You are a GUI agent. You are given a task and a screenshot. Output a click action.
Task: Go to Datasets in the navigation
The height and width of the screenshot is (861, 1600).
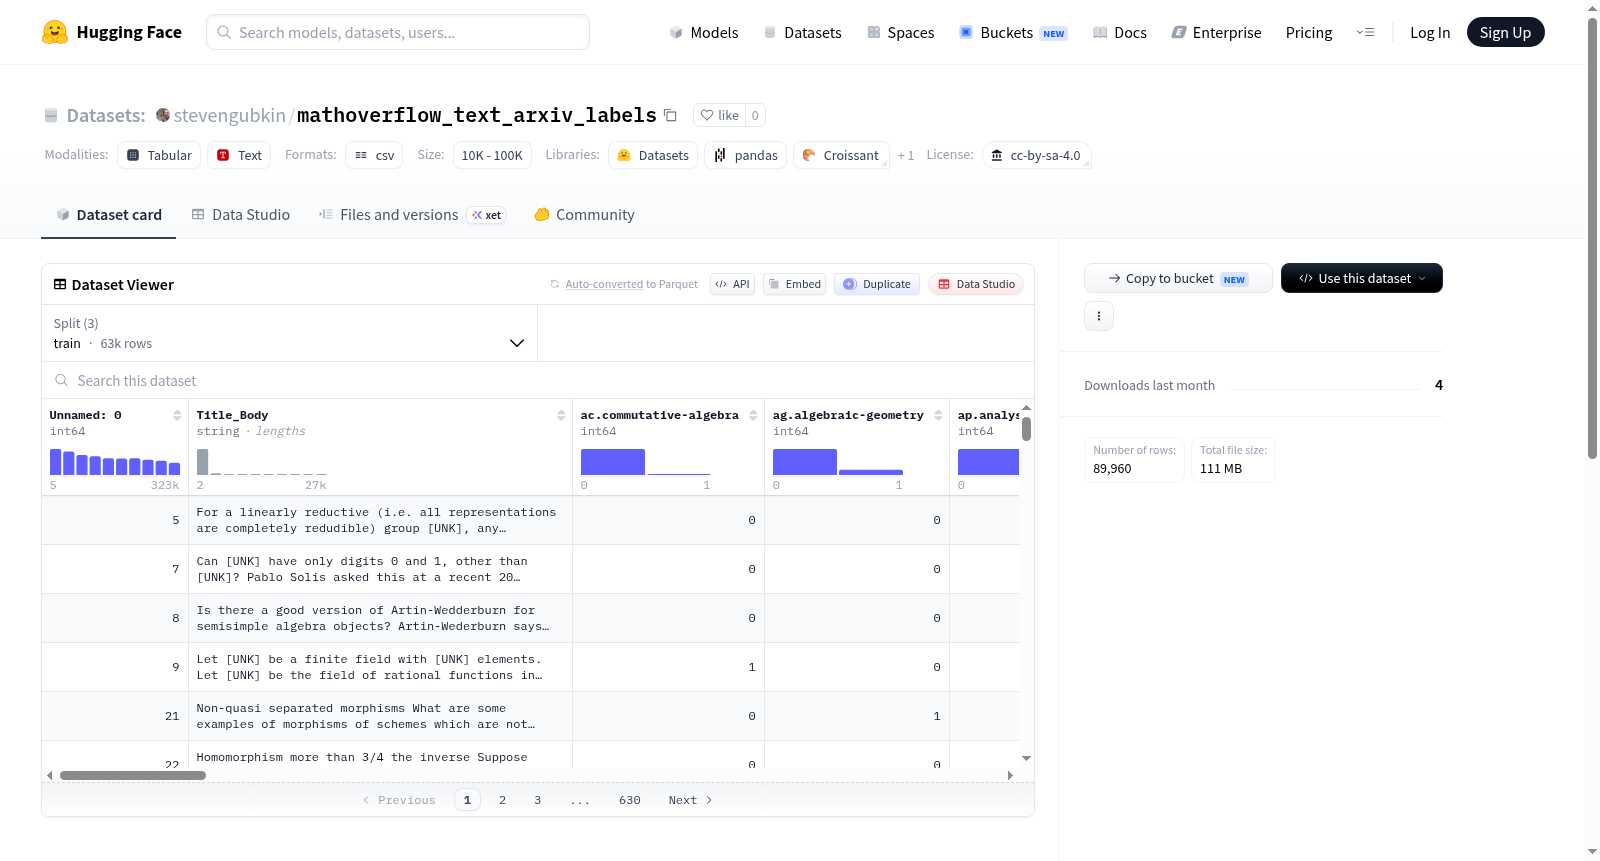[x=802, y=32]
